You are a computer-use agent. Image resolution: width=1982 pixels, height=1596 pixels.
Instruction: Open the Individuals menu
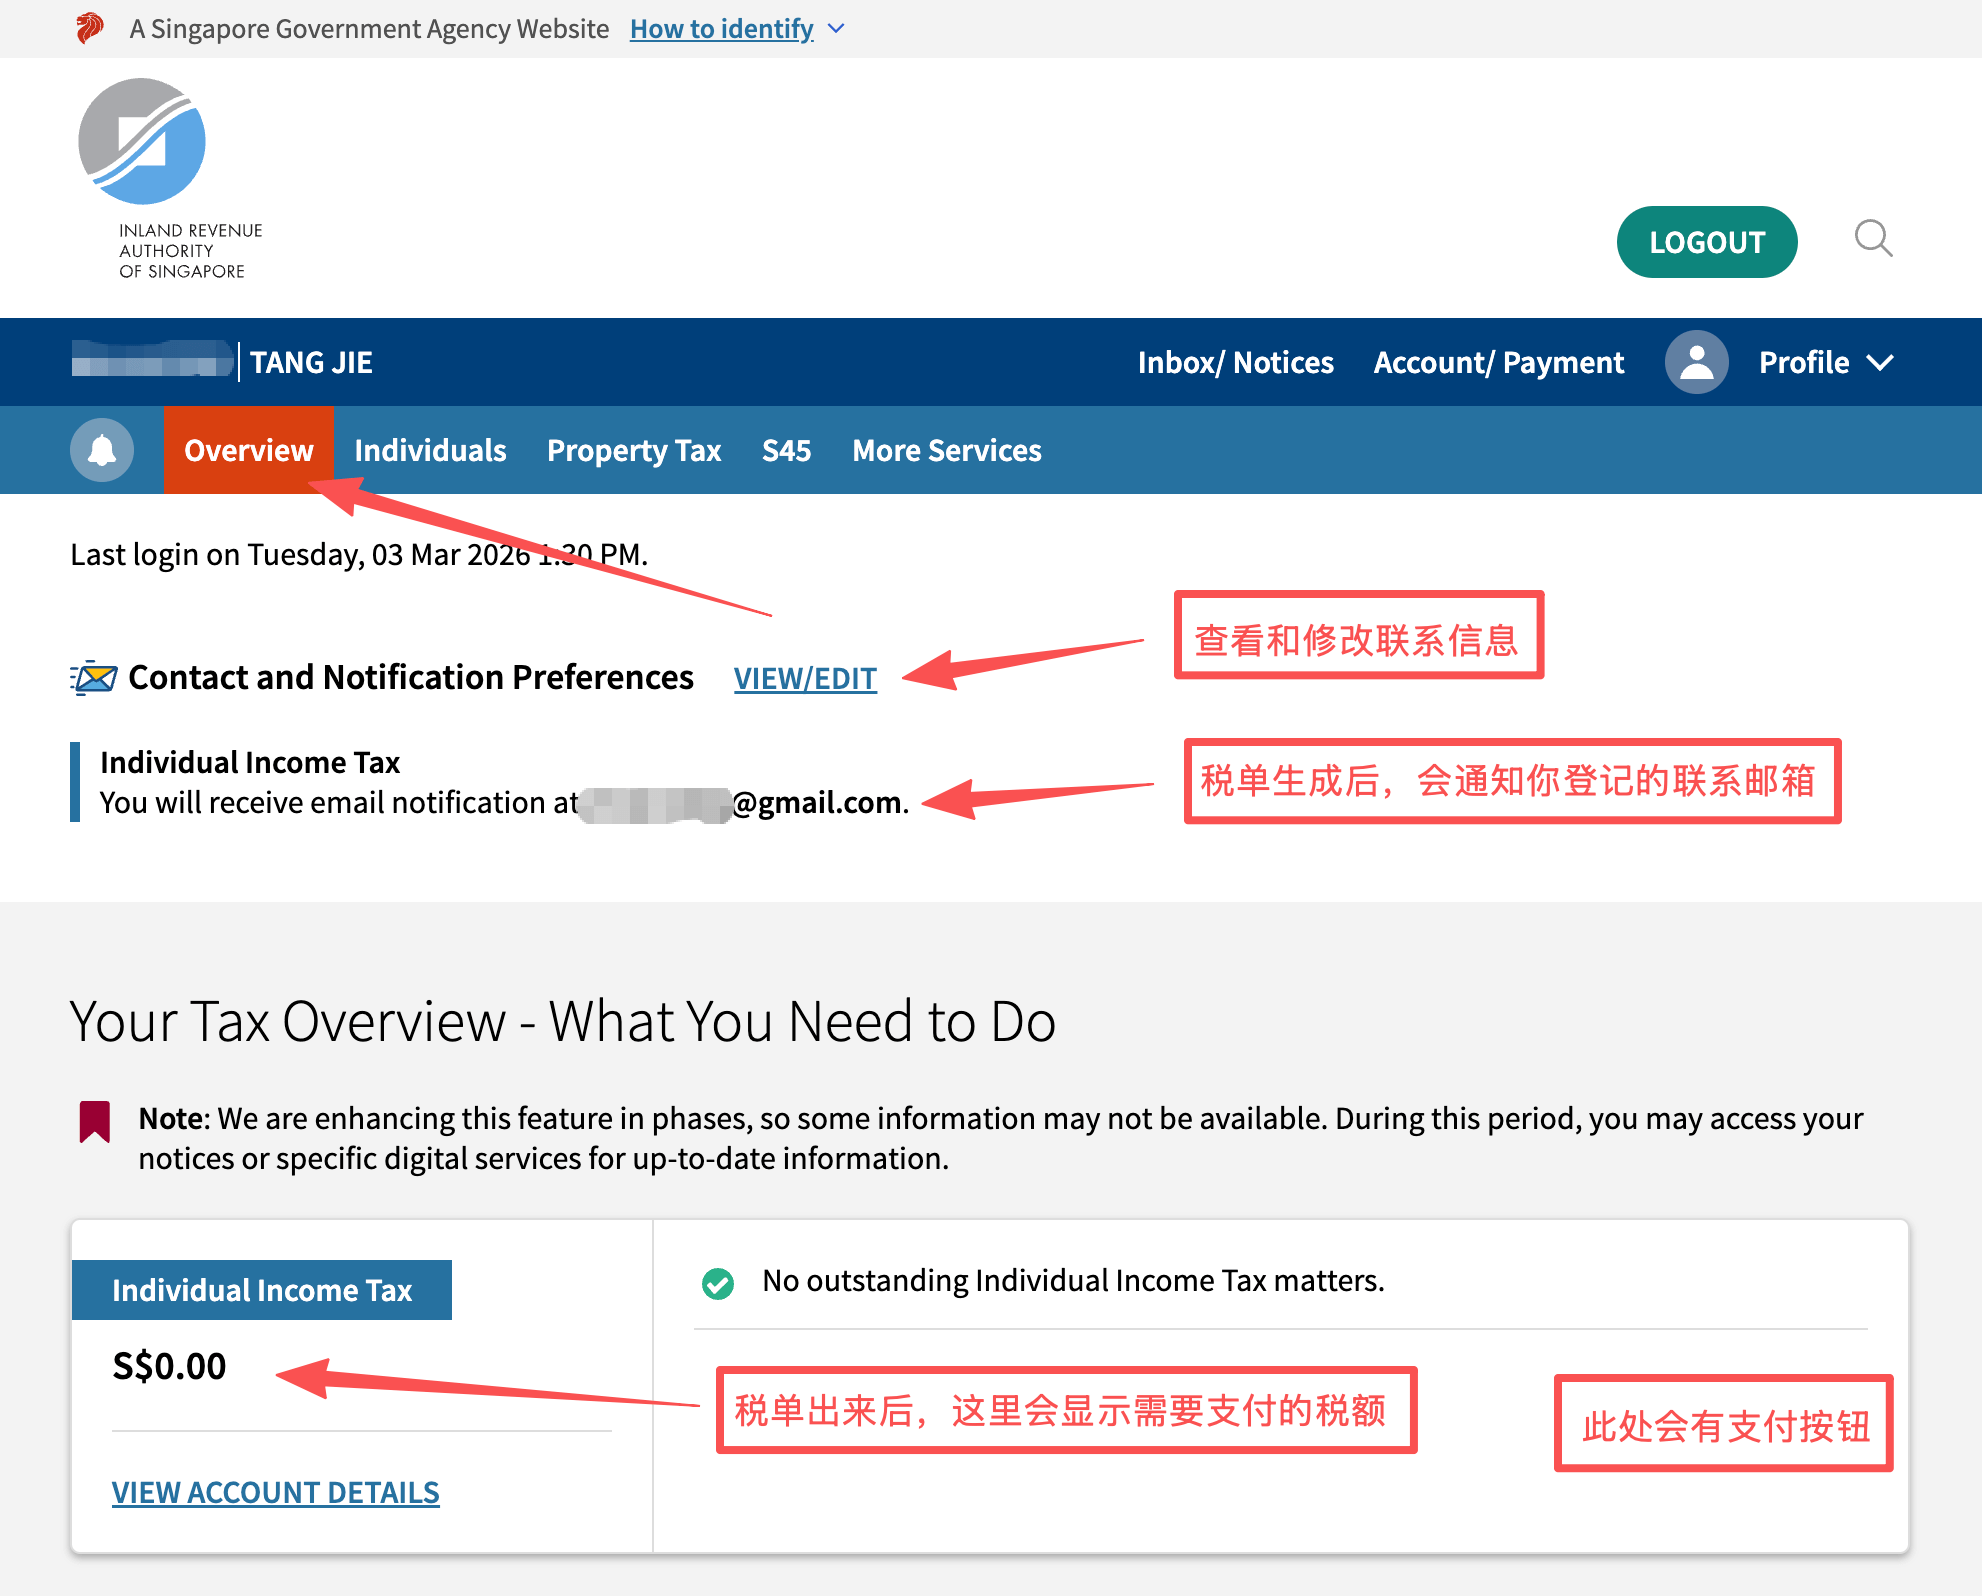click(430, 451)
